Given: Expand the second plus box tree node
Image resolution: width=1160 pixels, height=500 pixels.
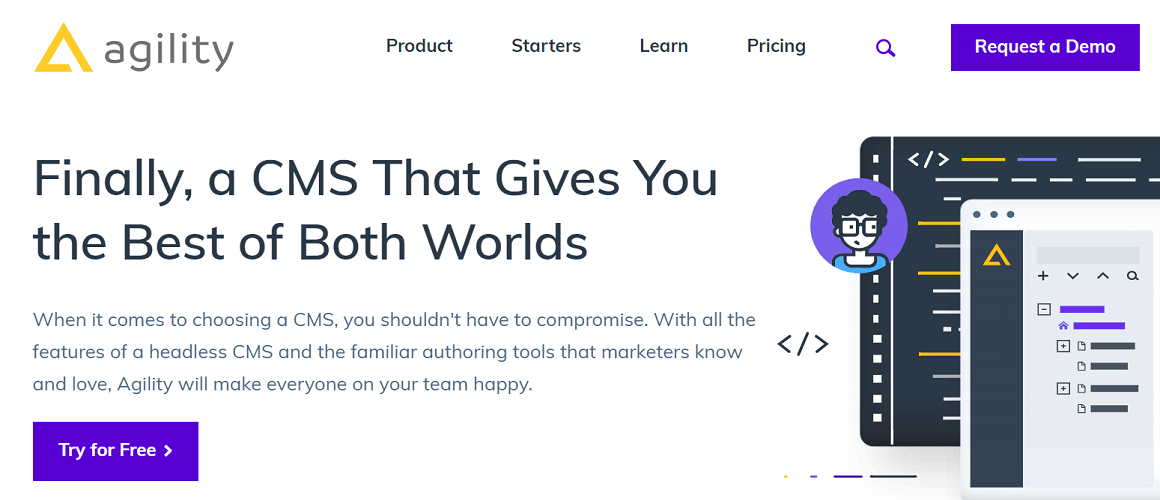Looking at the screenshot, I should [1063, 388].
